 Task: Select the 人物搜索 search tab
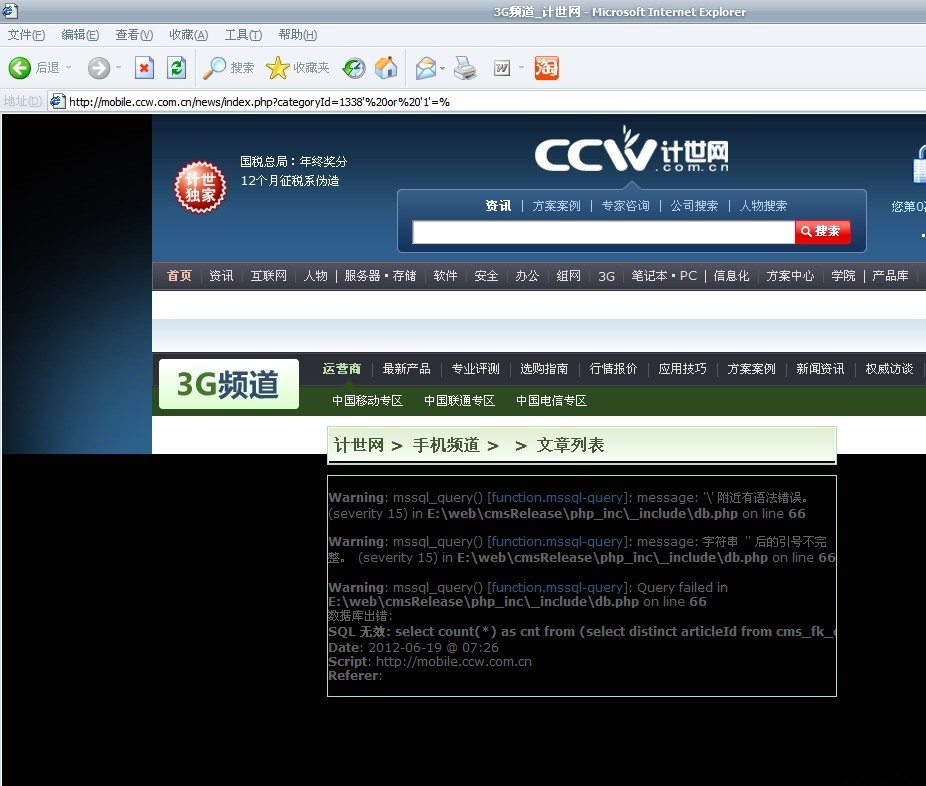(763, 206)
